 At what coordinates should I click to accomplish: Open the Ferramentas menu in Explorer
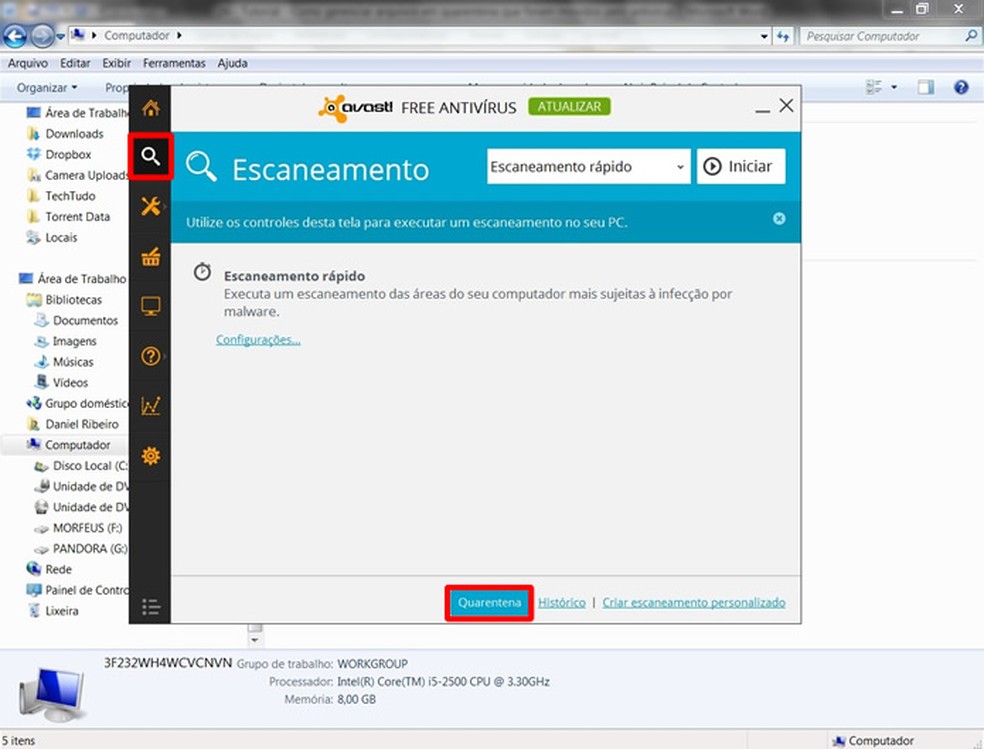(x=174, y=63)
